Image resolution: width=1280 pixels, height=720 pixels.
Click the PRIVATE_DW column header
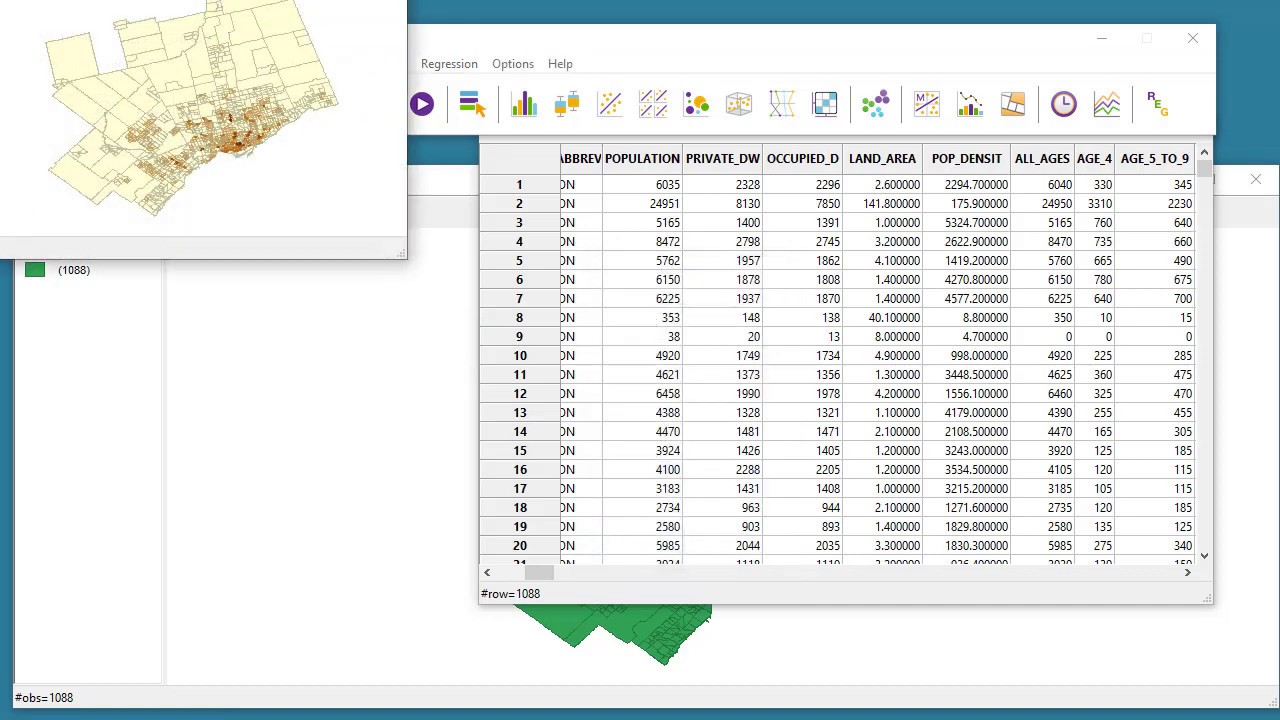[x=723, y=159]
